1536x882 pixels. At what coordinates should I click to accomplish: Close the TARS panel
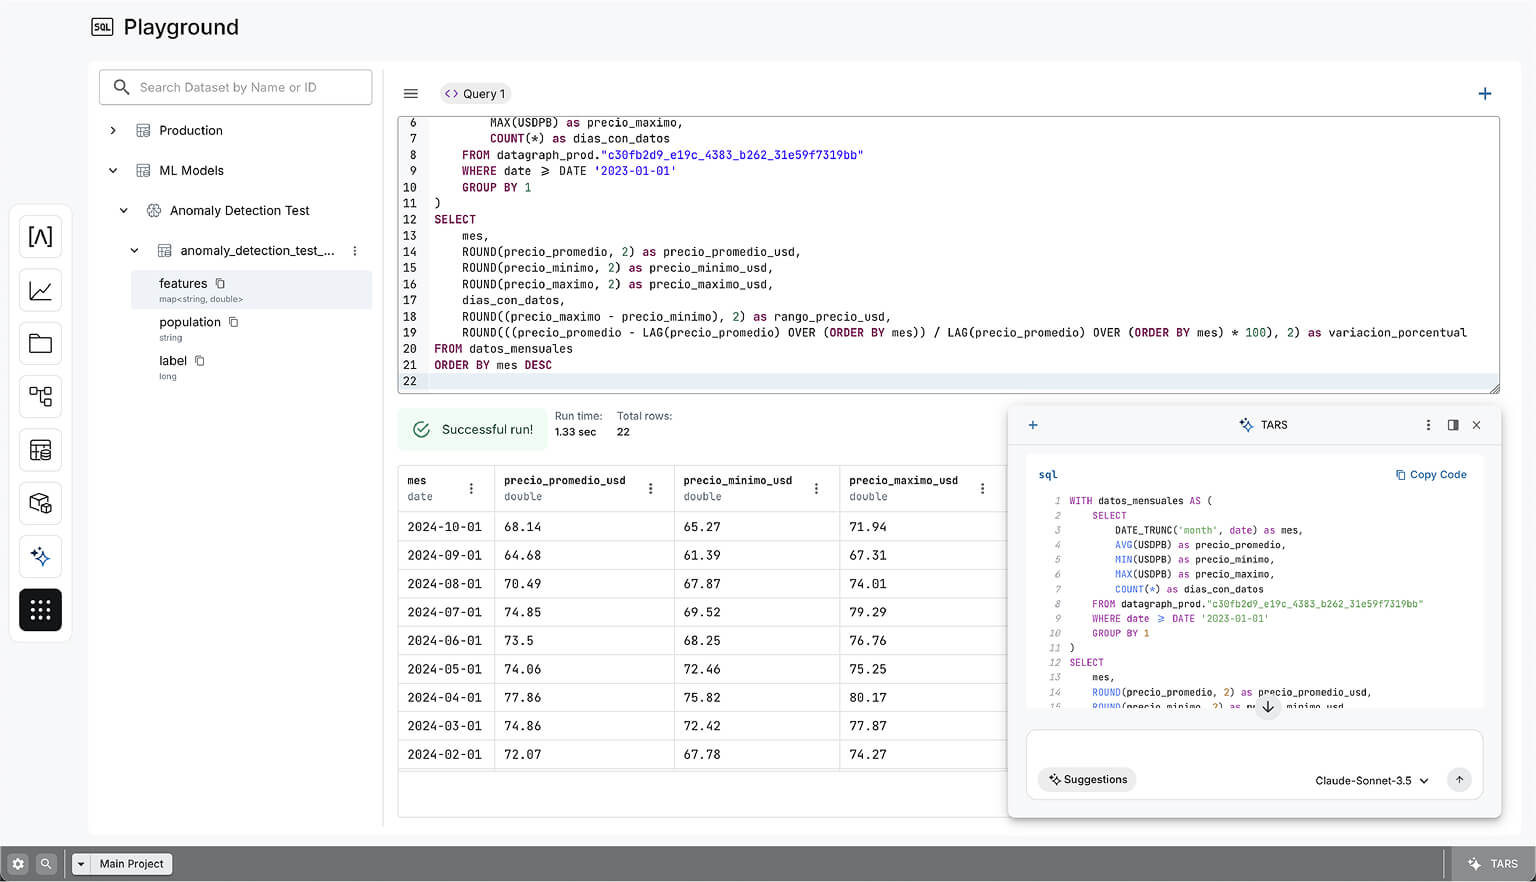click(x=1477, y=425)
